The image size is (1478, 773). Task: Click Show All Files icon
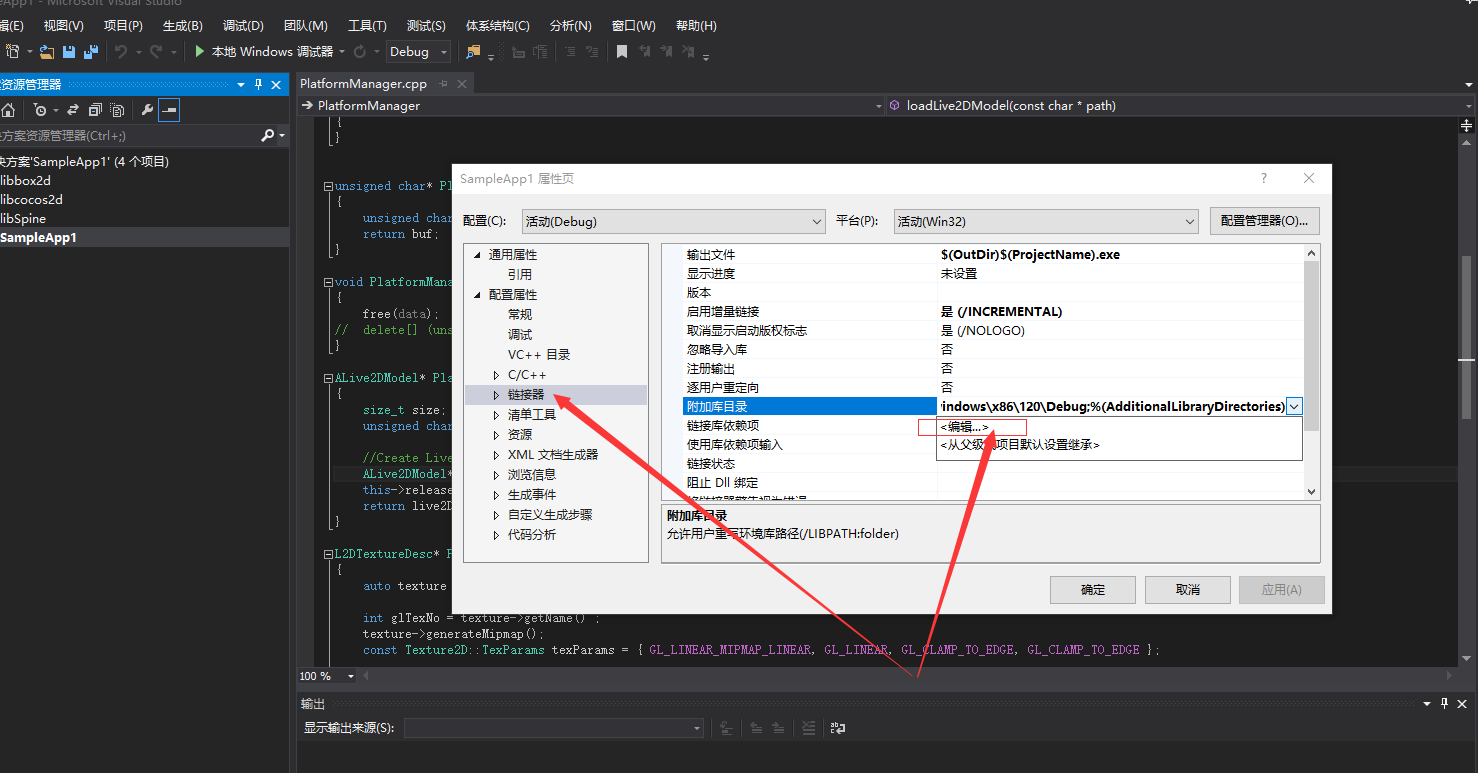click(117, 110)
